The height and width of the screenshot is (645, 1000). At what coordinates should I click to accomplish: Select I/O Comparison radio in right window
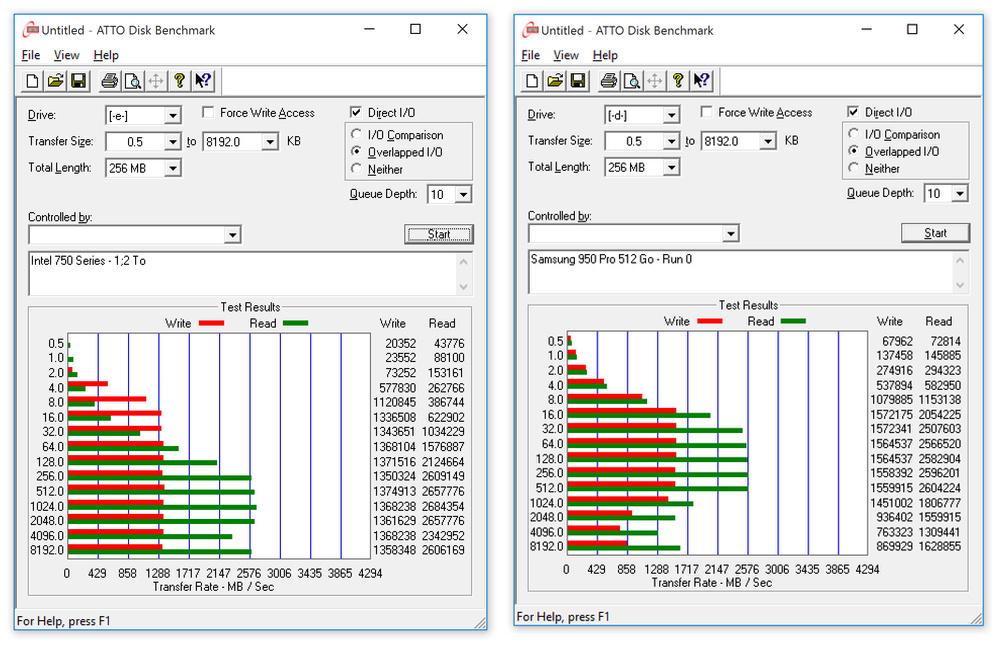[853, 134]
